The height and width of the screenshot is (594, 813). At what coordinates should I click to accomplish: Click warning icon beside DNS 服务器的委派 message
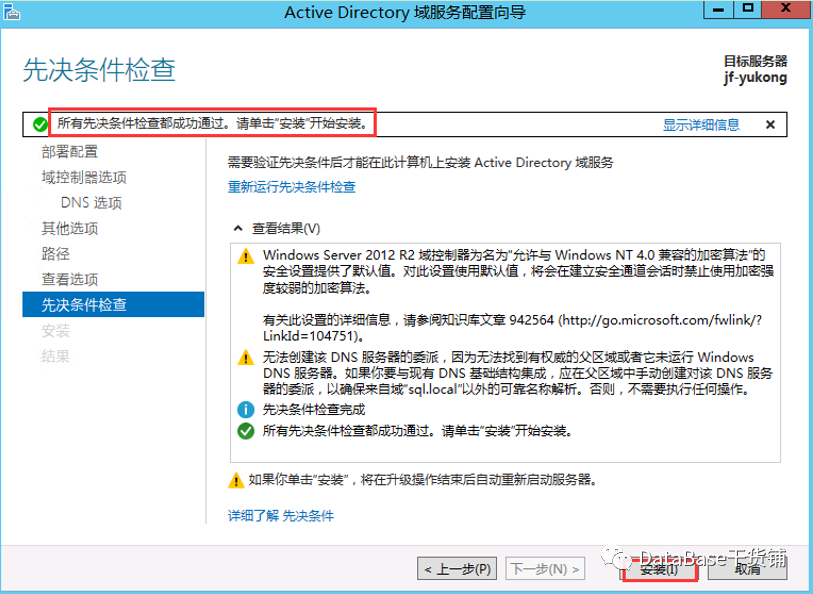click(245, 358)
